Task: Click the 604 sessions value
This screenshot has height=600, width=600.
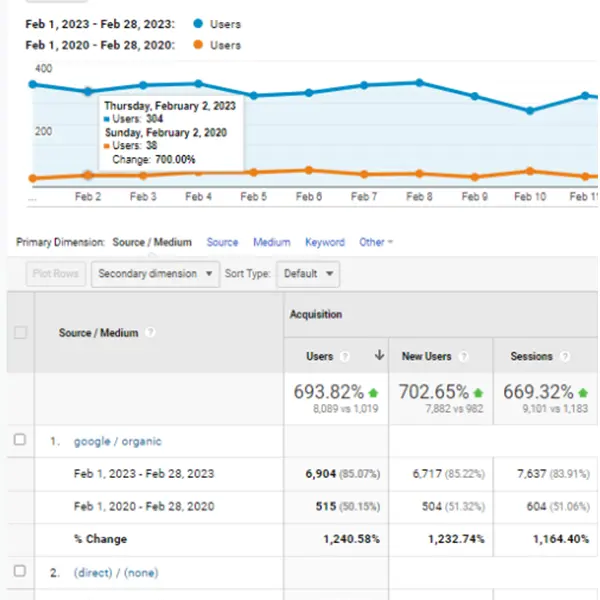Action: (x=536, y=506)
